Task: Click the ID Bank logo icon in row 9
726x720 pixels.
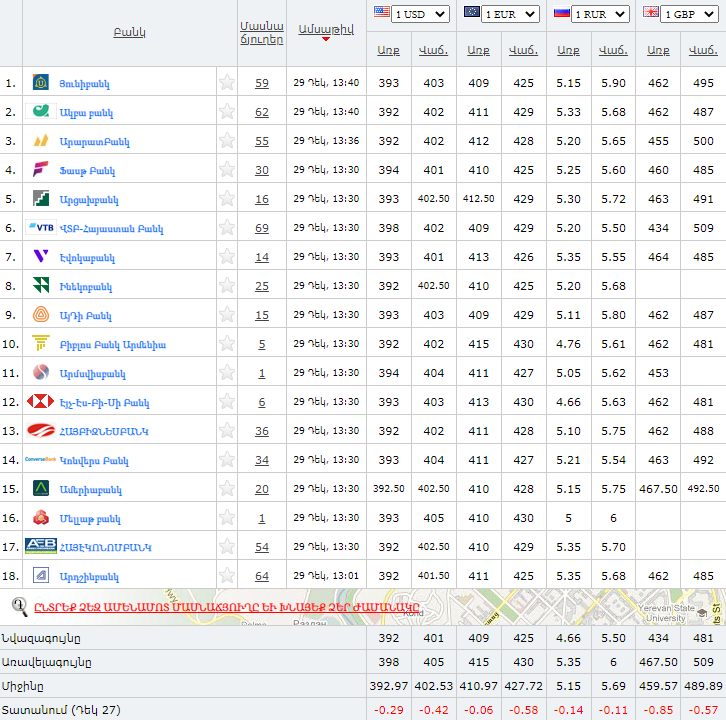Action: pos(41,314)
